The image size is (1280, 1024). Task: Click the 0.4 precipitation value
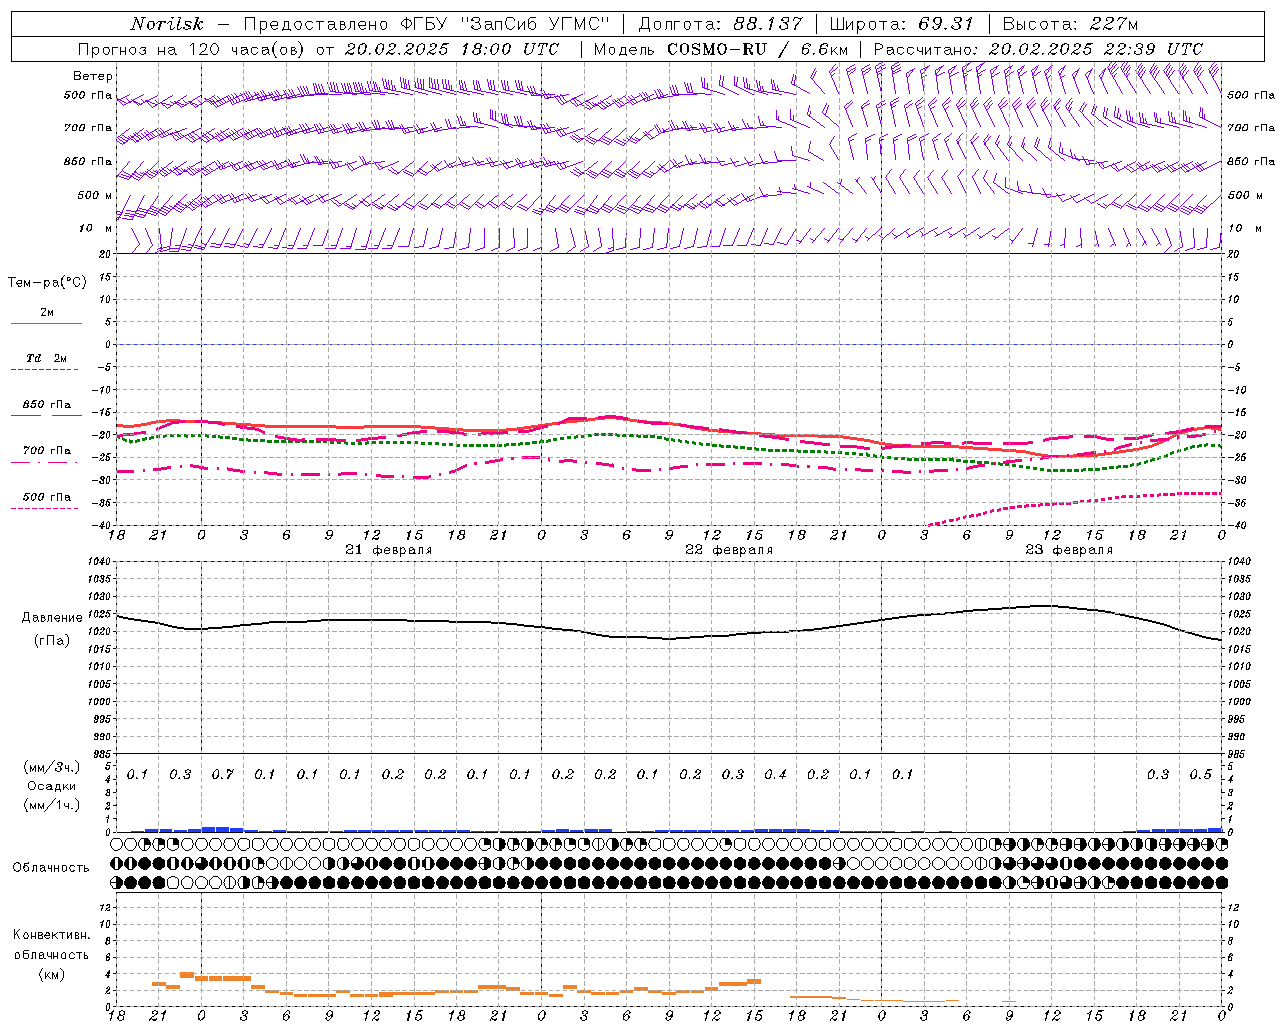tap(775, 775)
